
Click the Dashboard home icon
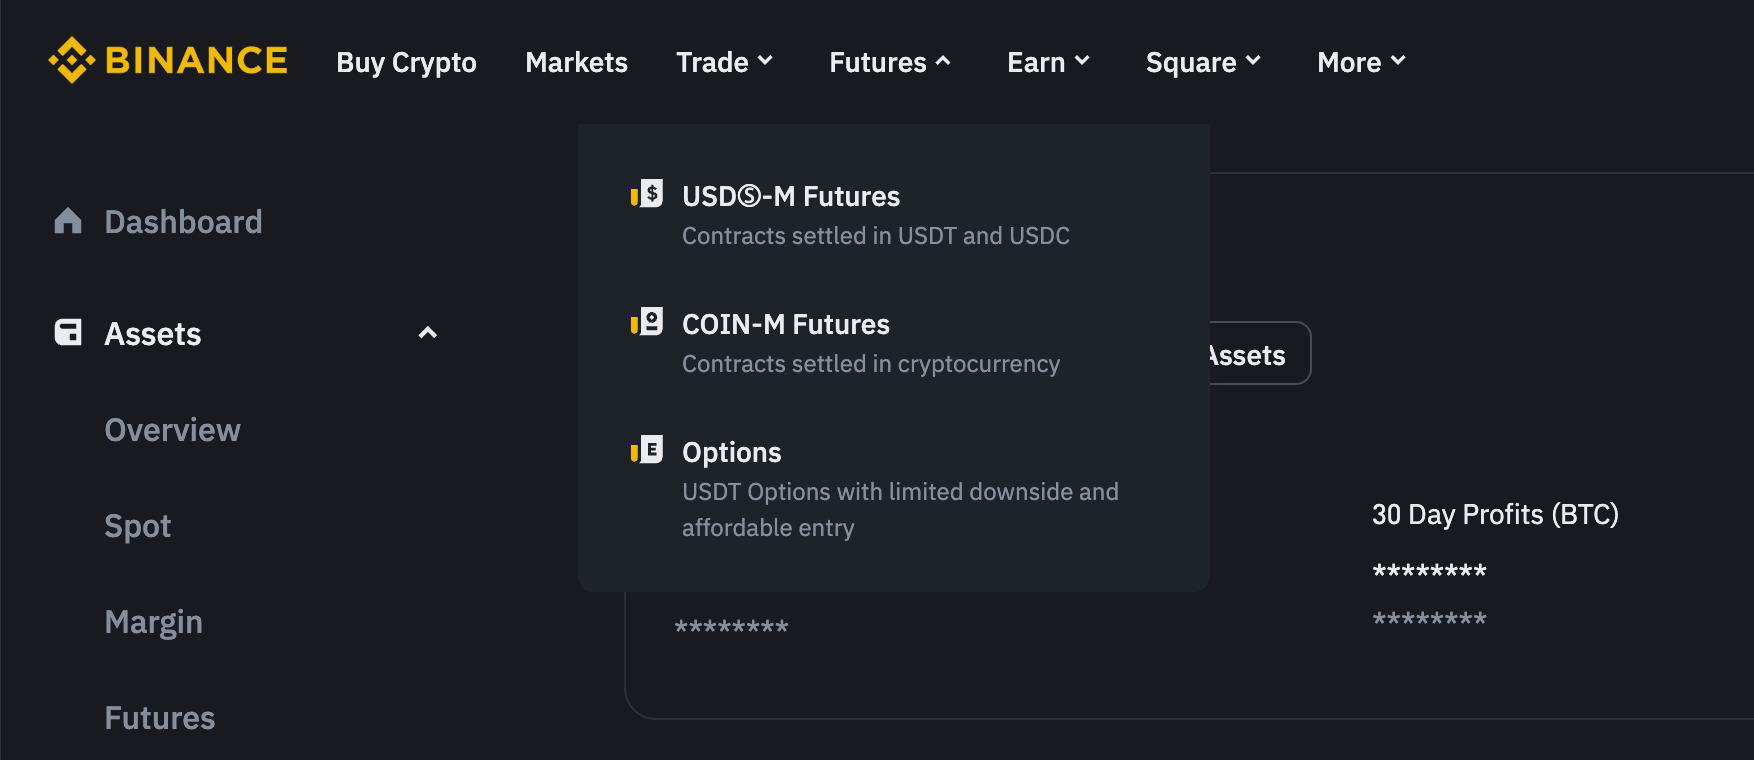tap(68, 221)
